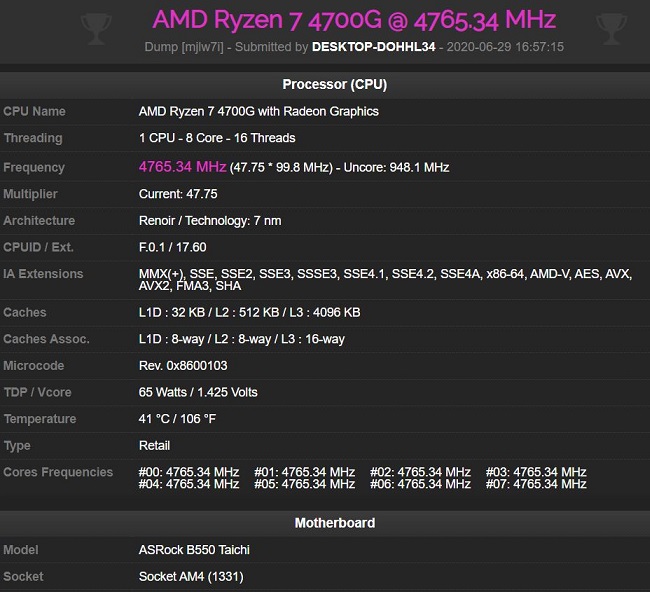Click core '#05: 4765.34 MHz' frequency

pyautogui.click(x=305, y=484)
